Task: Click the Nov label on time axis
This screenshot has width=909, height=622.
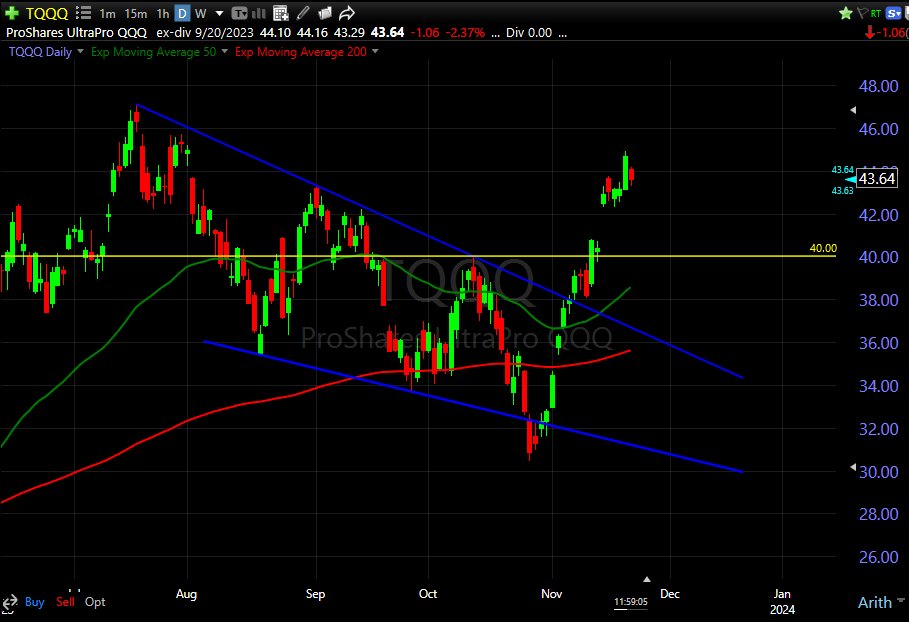Action: click(551, 594)
